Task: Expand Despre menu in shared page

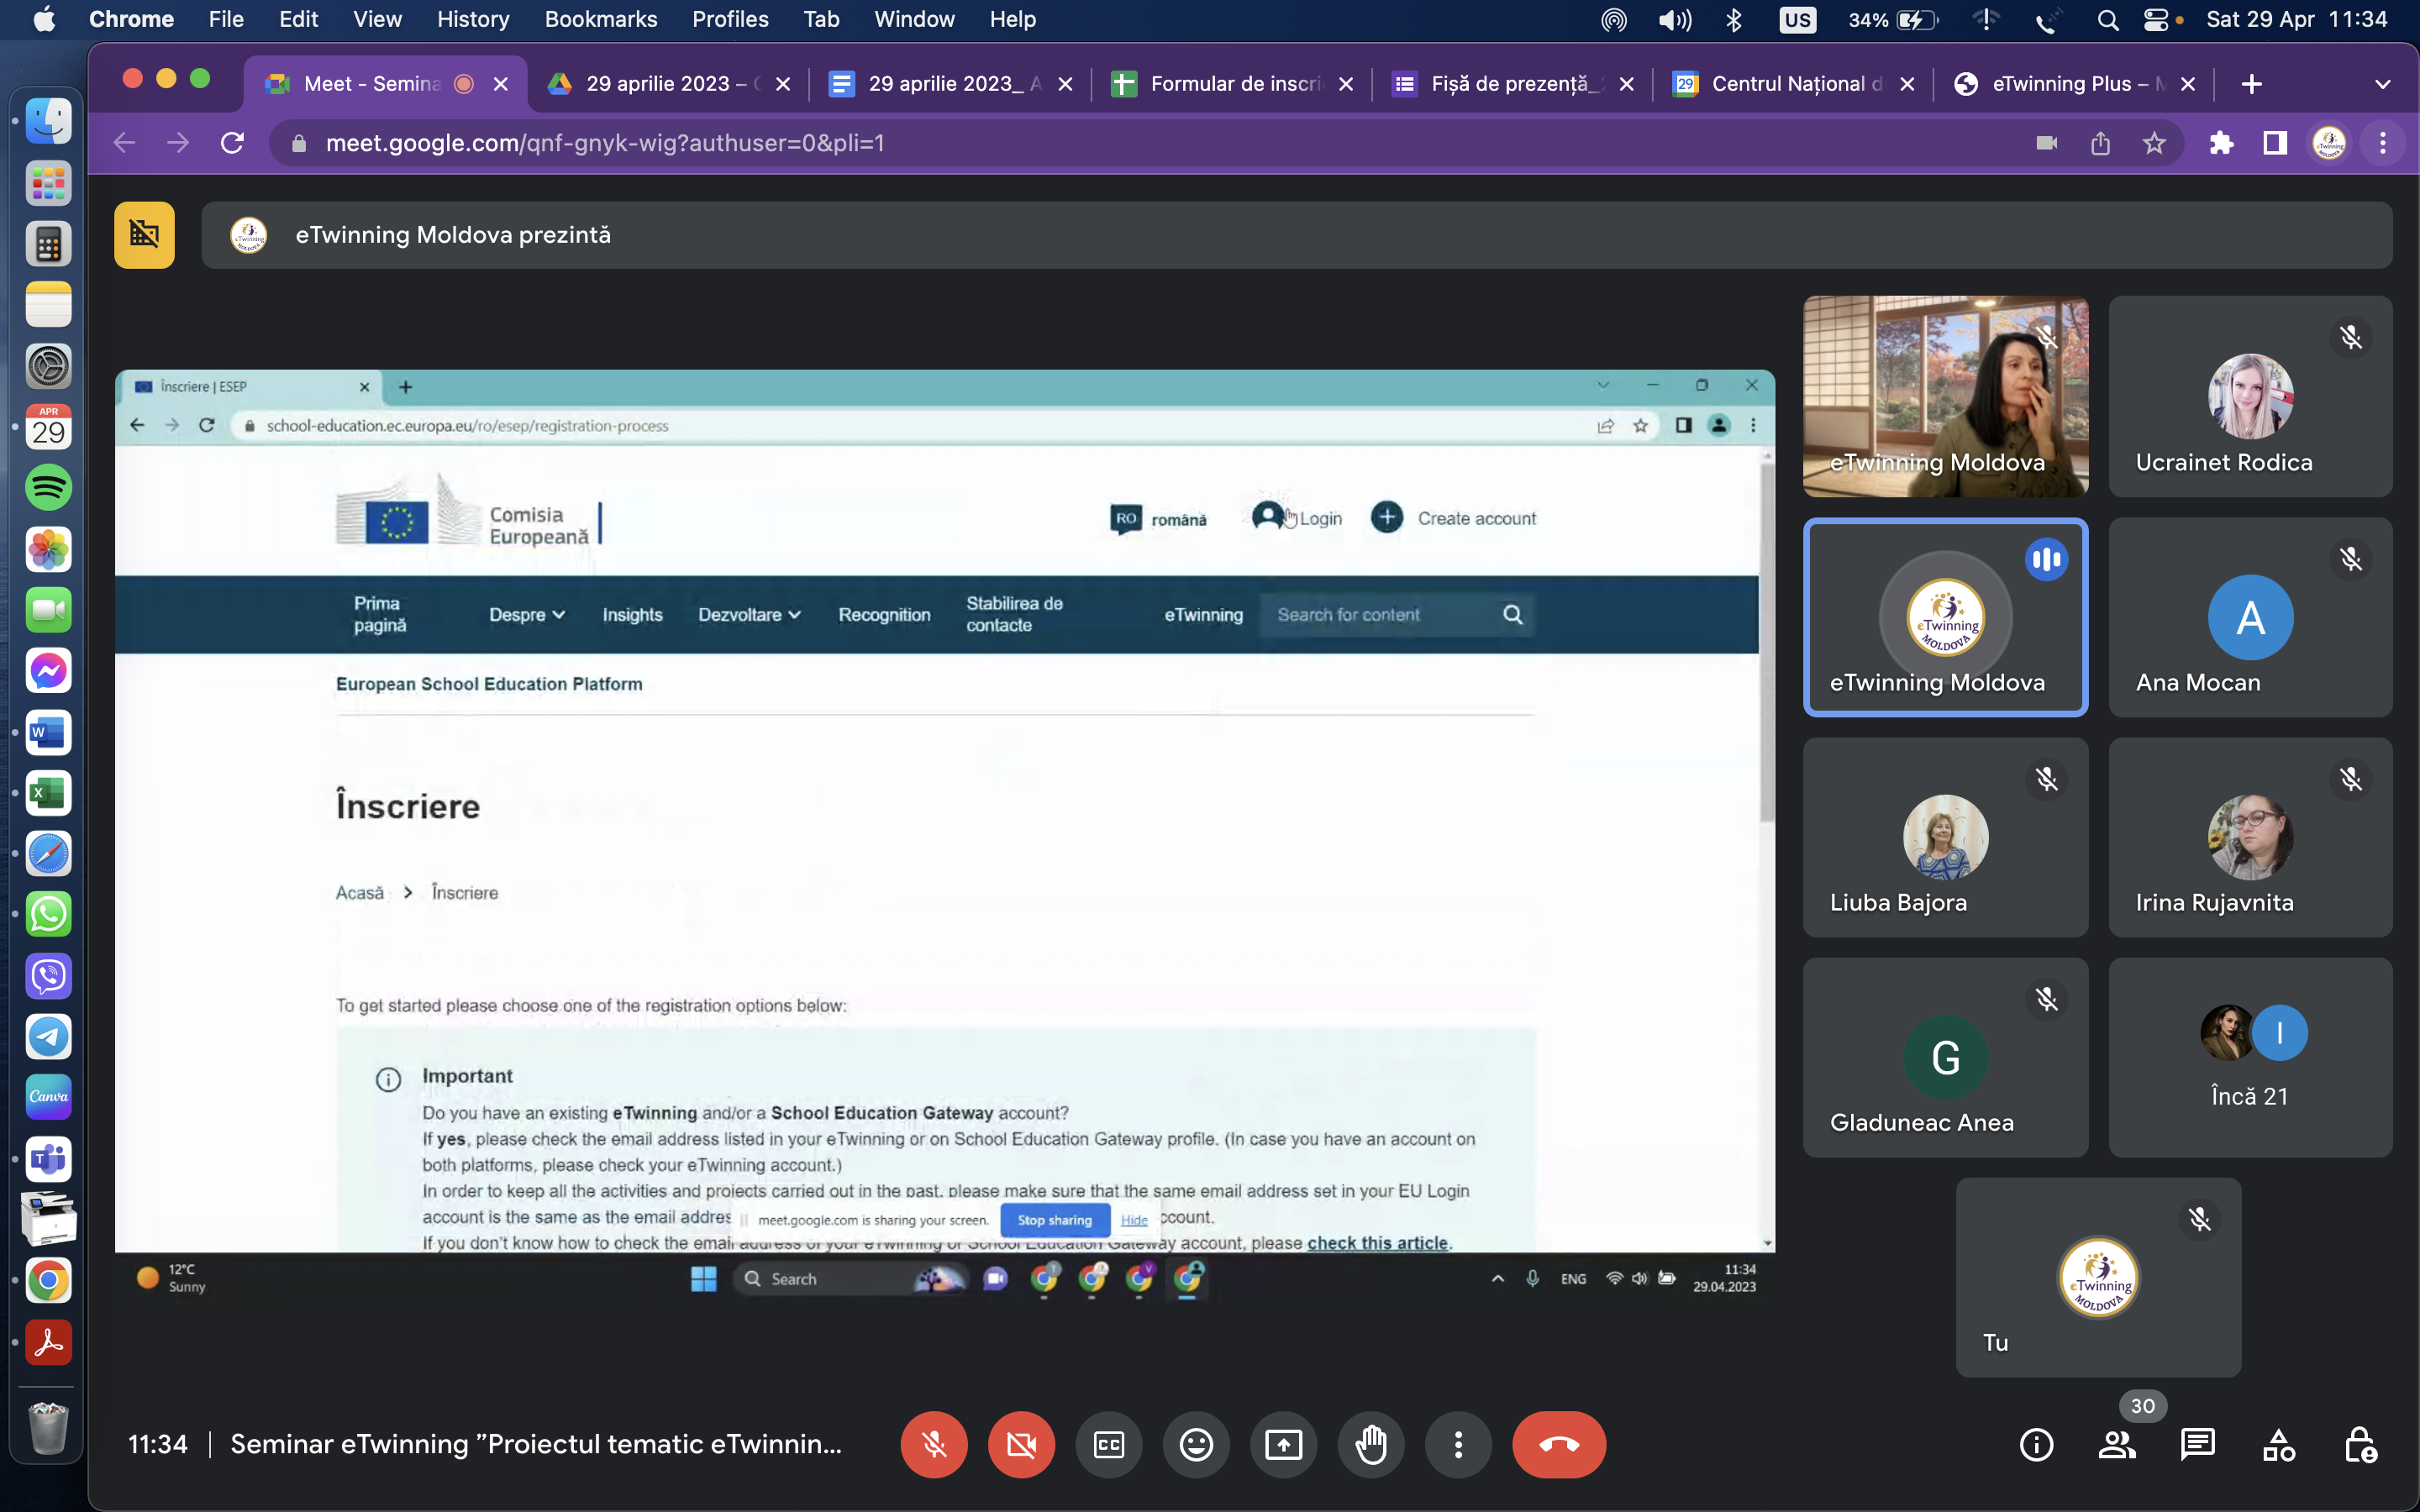Action: pyautogui.click(x=527, y=615)
